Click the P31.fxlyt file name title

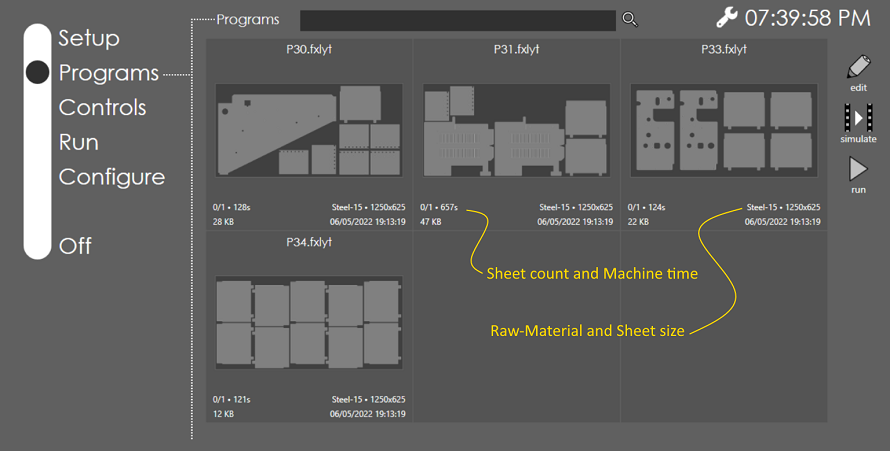(x=516, y=49)
